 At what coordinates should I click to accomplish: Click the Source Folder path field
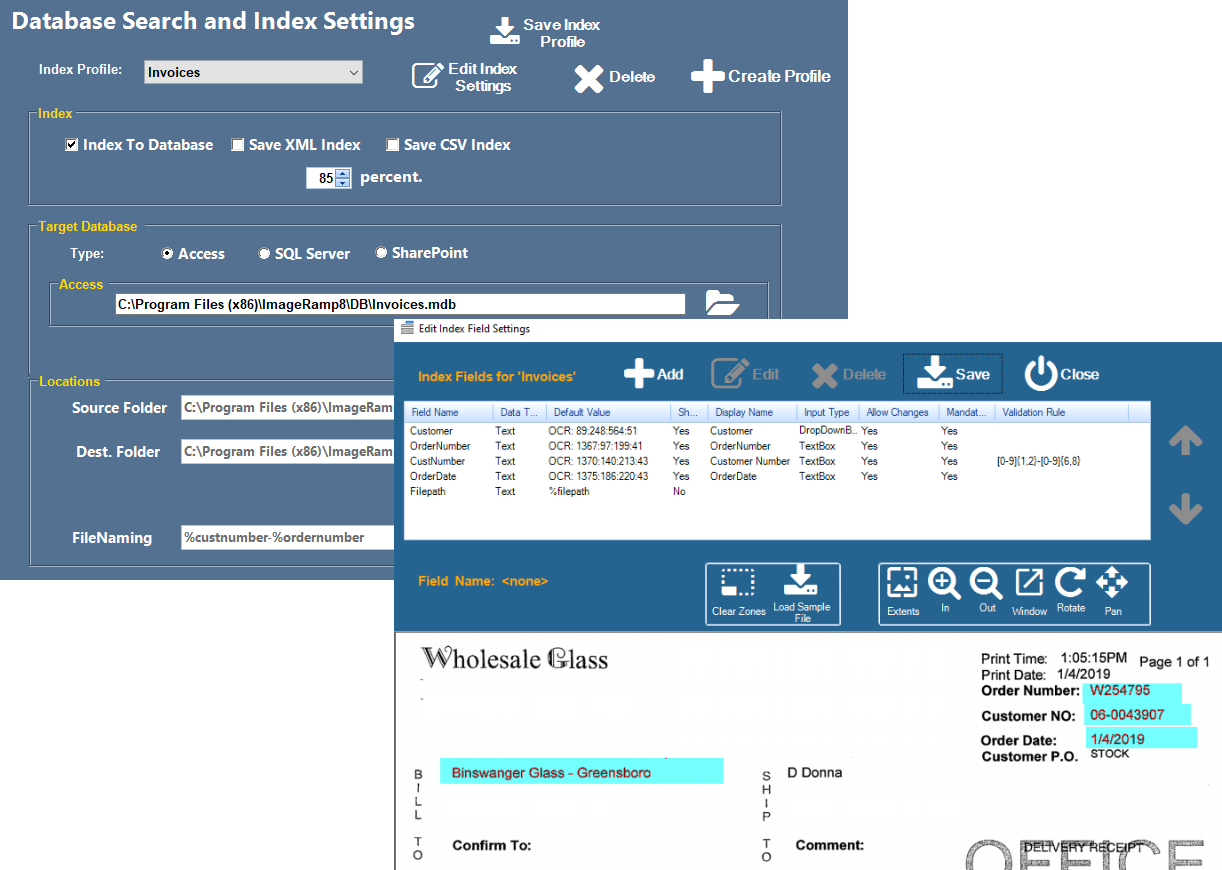(288, 407)
